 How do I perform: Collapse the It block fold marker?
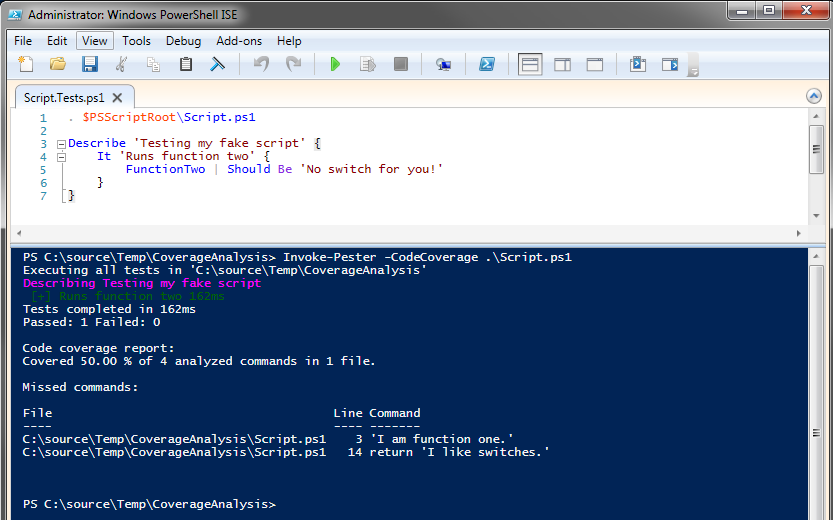click(62, 157)
